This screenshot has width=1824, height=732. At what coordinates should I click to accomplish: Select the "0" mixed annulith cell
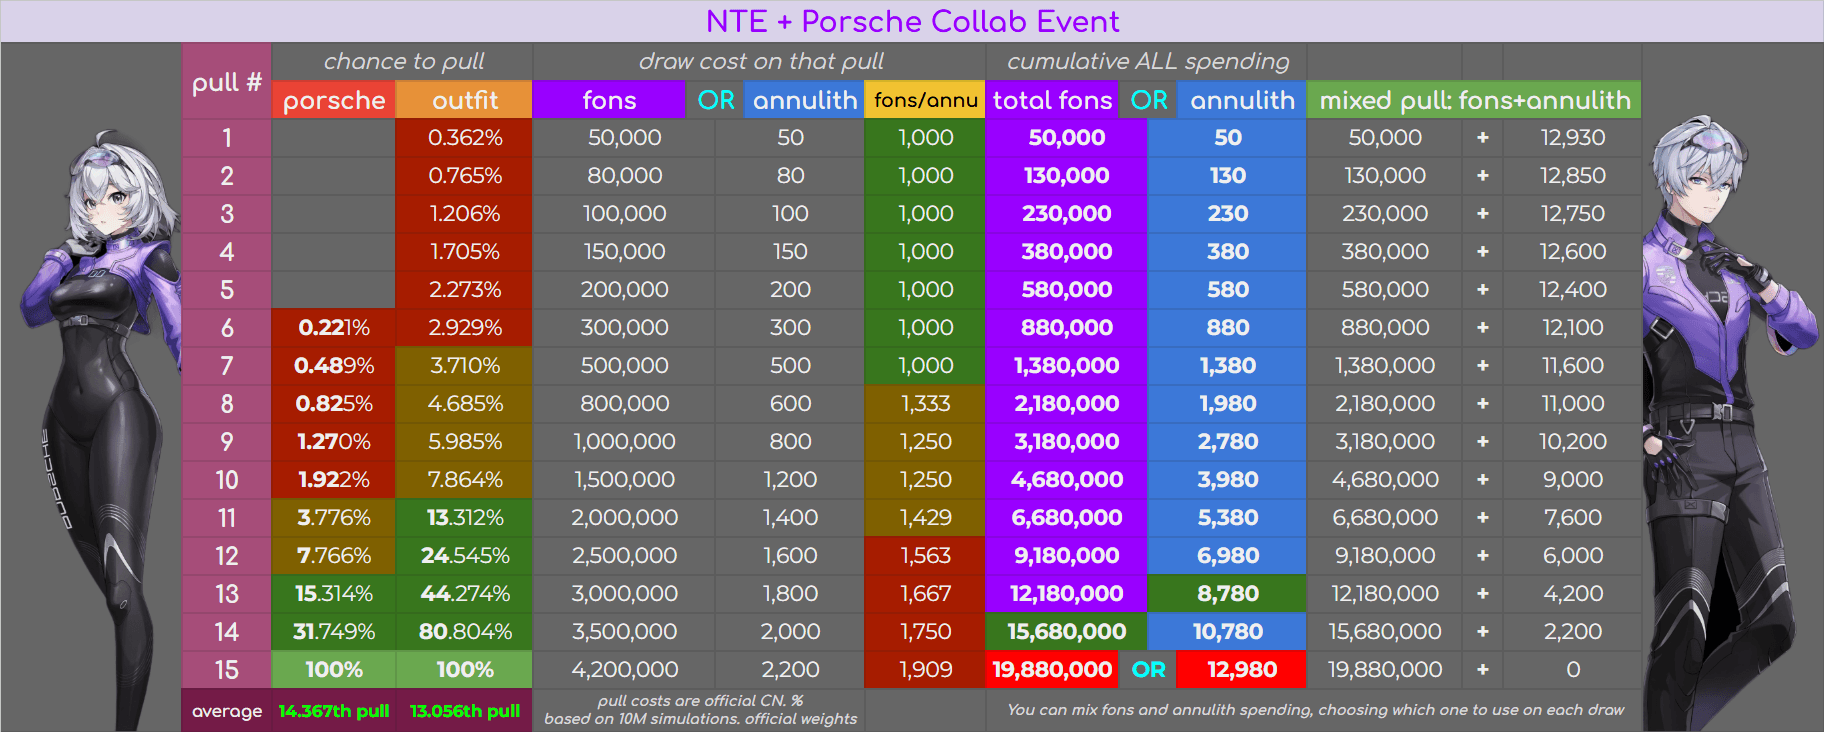pyautogui.click(x=1573, y=670)
